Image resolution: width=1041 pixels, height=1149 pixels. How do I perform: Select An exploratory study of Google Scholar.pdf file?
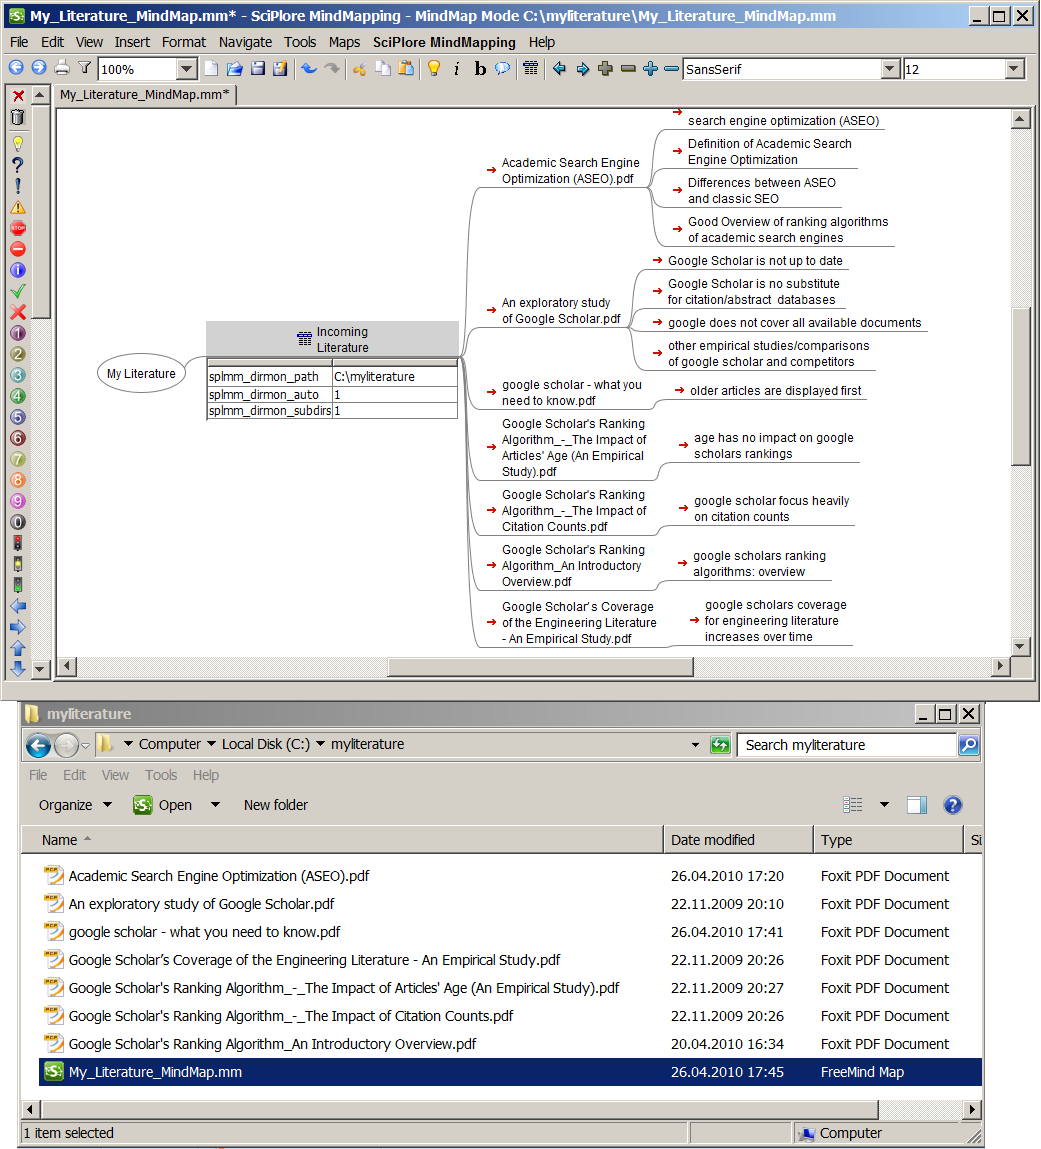tap(510, 904)
